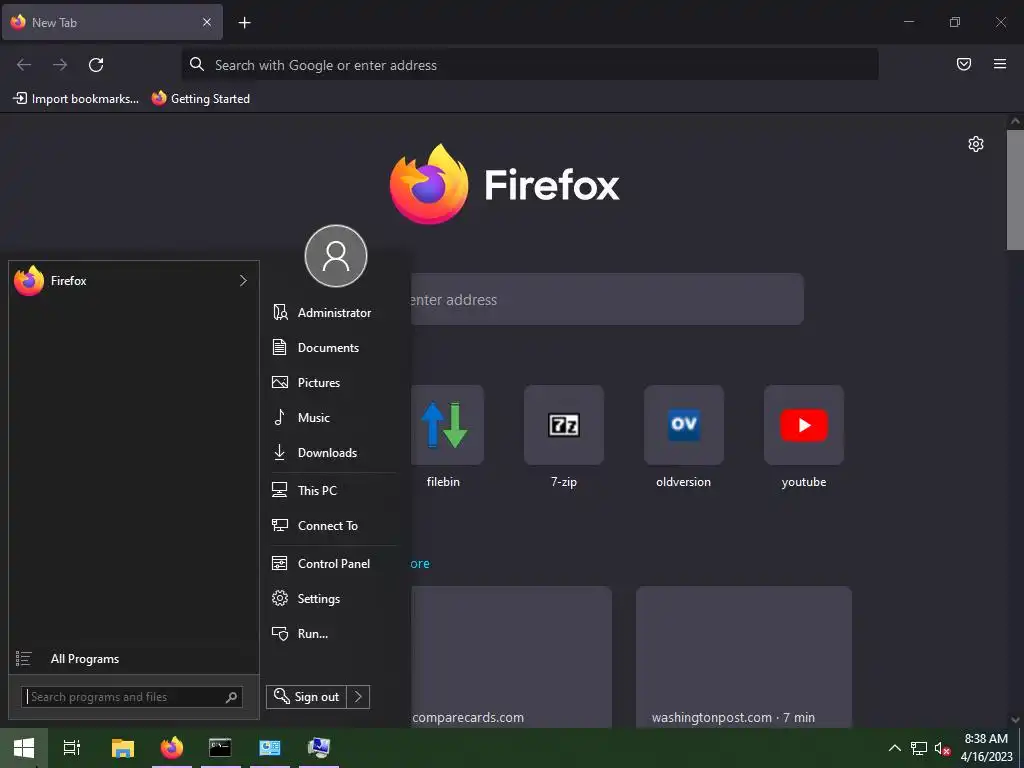The width and height of the screenshot is (1024, 768).
Task: Click the sixth taskbar computer icon
Action: point(319,748)
